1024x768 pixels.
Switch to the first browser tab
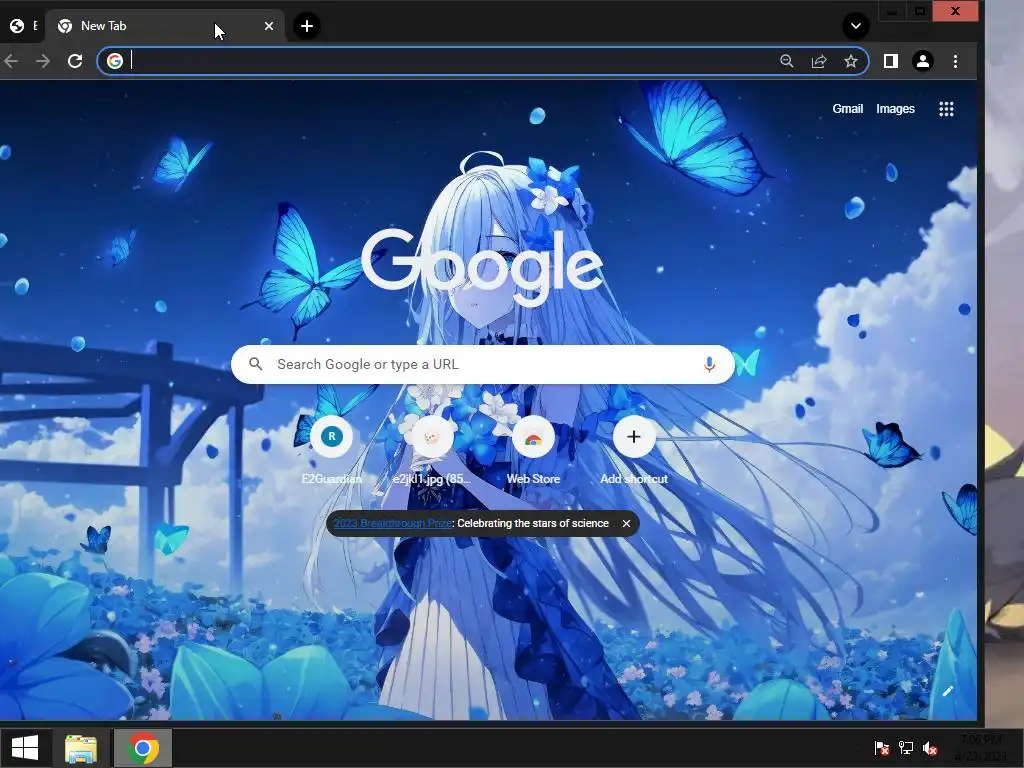point(23,26)
